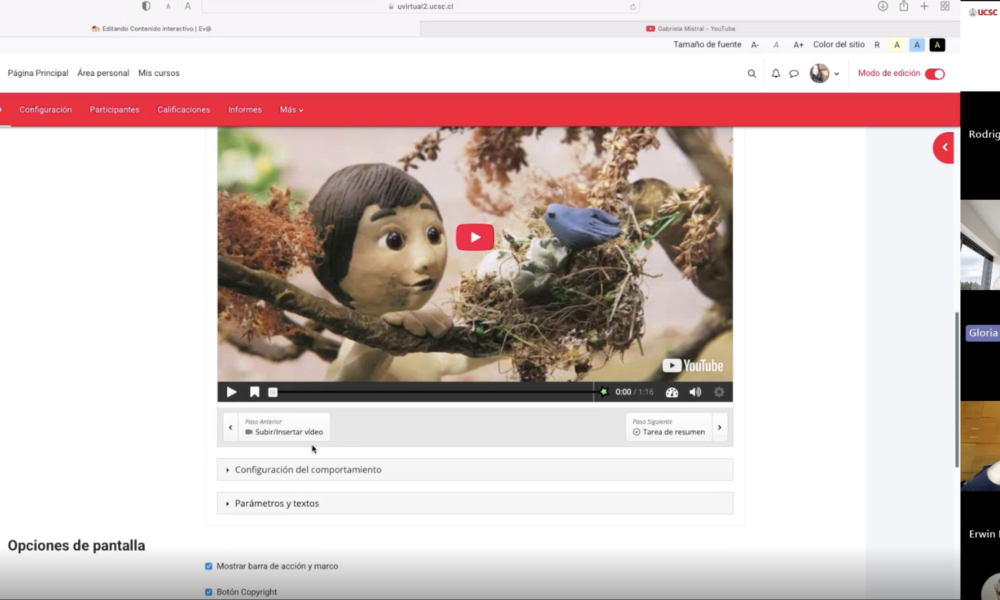
Task: Open Mis cursos link
Action: 159,73
